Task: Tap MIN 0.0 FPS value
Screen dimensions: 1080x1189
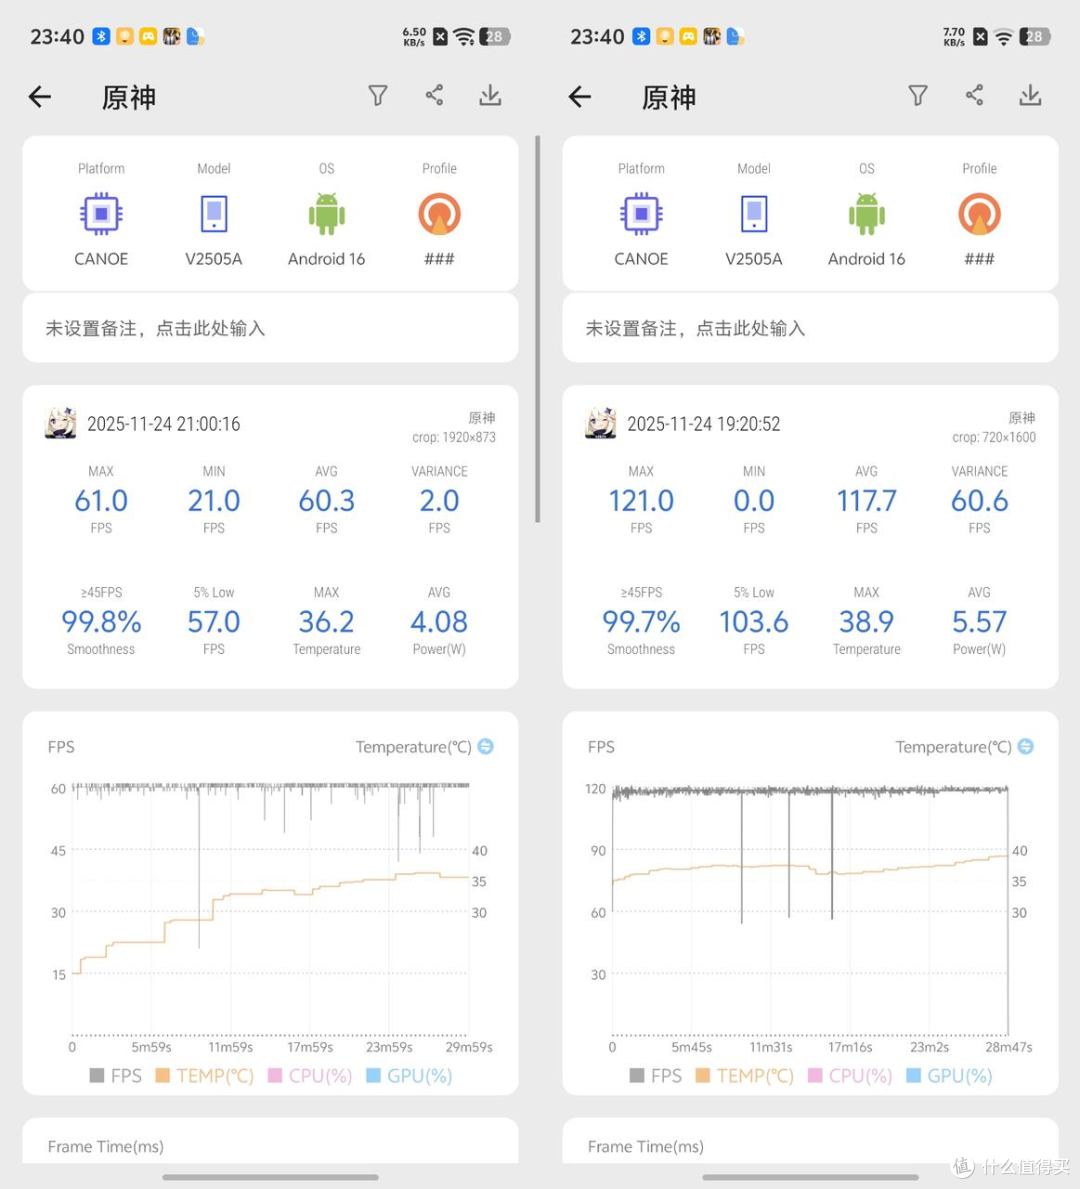Action: pyautogui.click(x=754, y=500)
